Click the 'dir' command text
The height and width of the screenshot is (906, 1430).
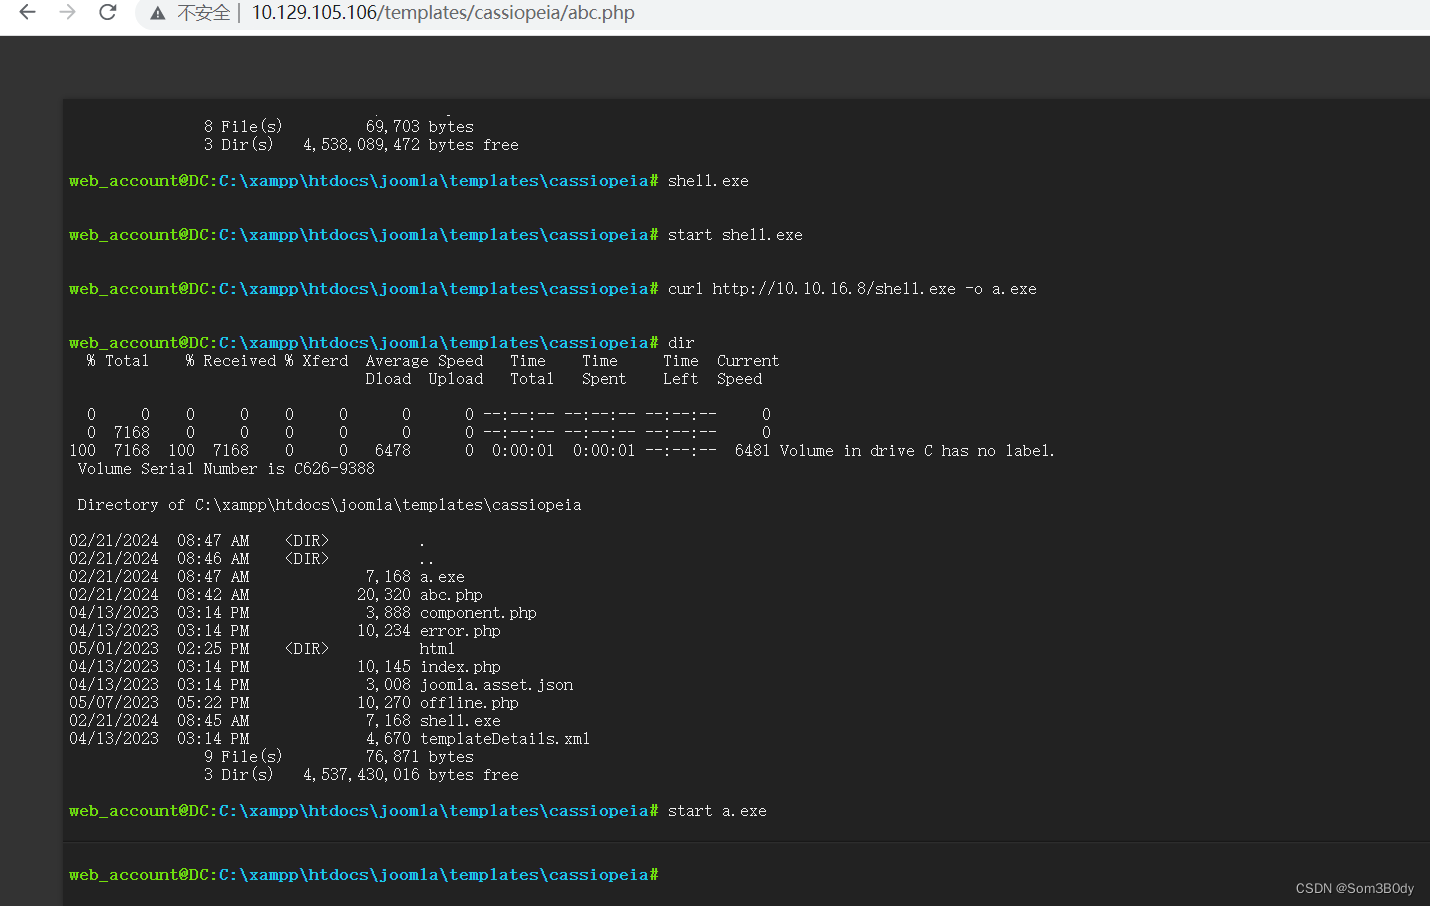[x=681, y=343]
